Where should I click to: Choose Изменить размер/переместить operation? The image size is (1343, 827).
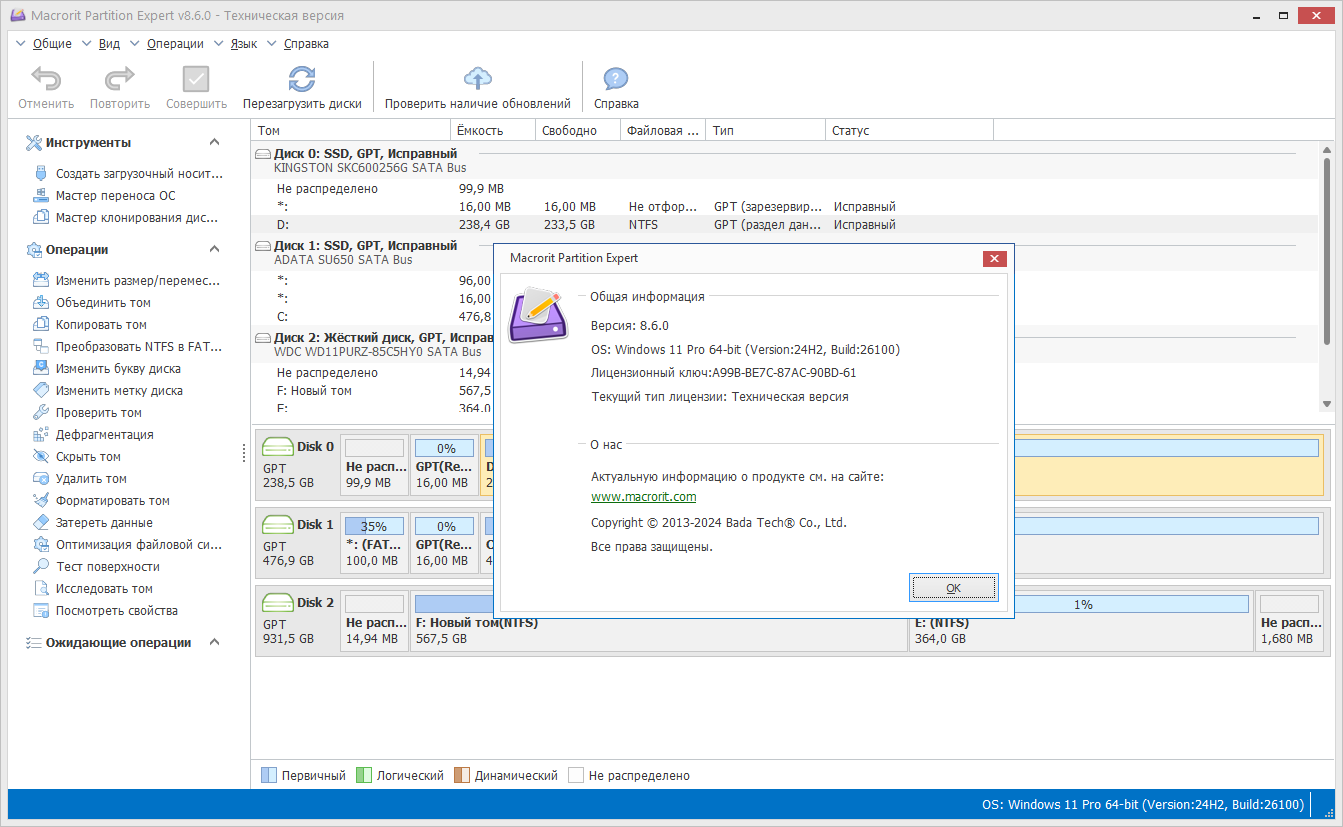(129, 281)
